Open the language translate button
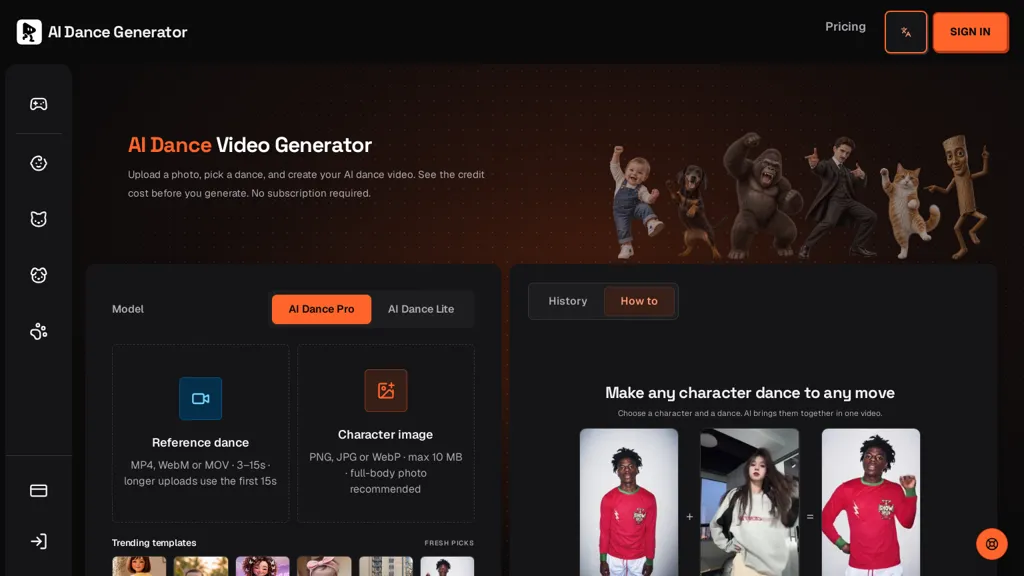The height and width of the screenshot is (576, 1024). coord(906,32)
